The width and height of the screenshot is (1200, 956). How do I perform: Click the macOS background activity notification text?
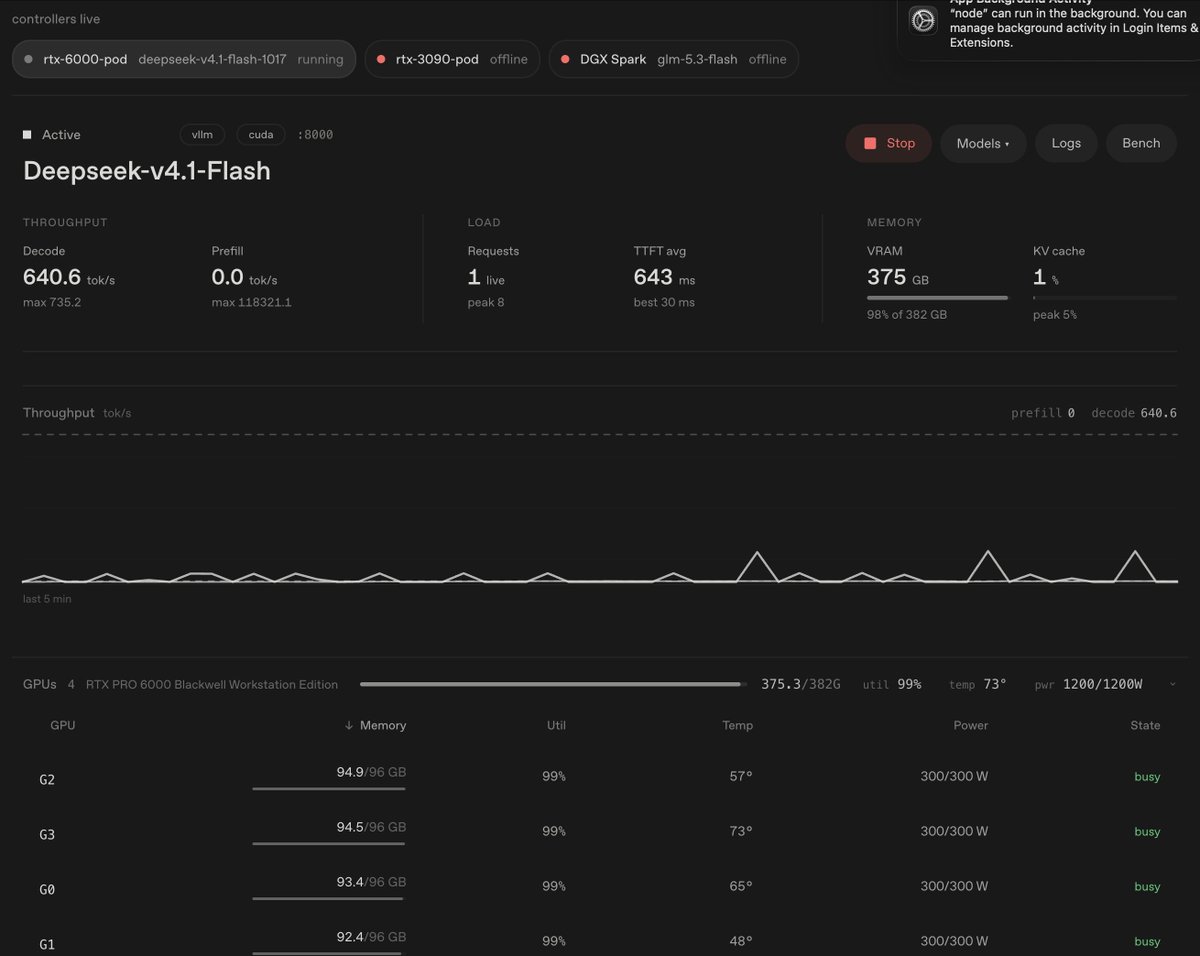pyautogui.click(x=1074, y=28)
